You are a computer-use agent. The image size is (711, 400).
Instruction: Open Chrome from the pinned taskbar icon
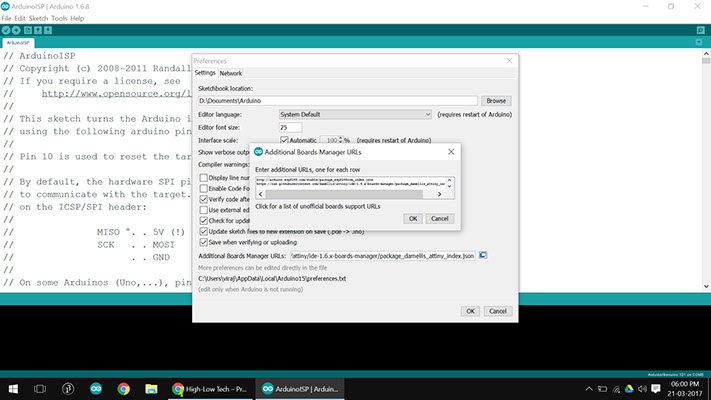tap(123, 389)
